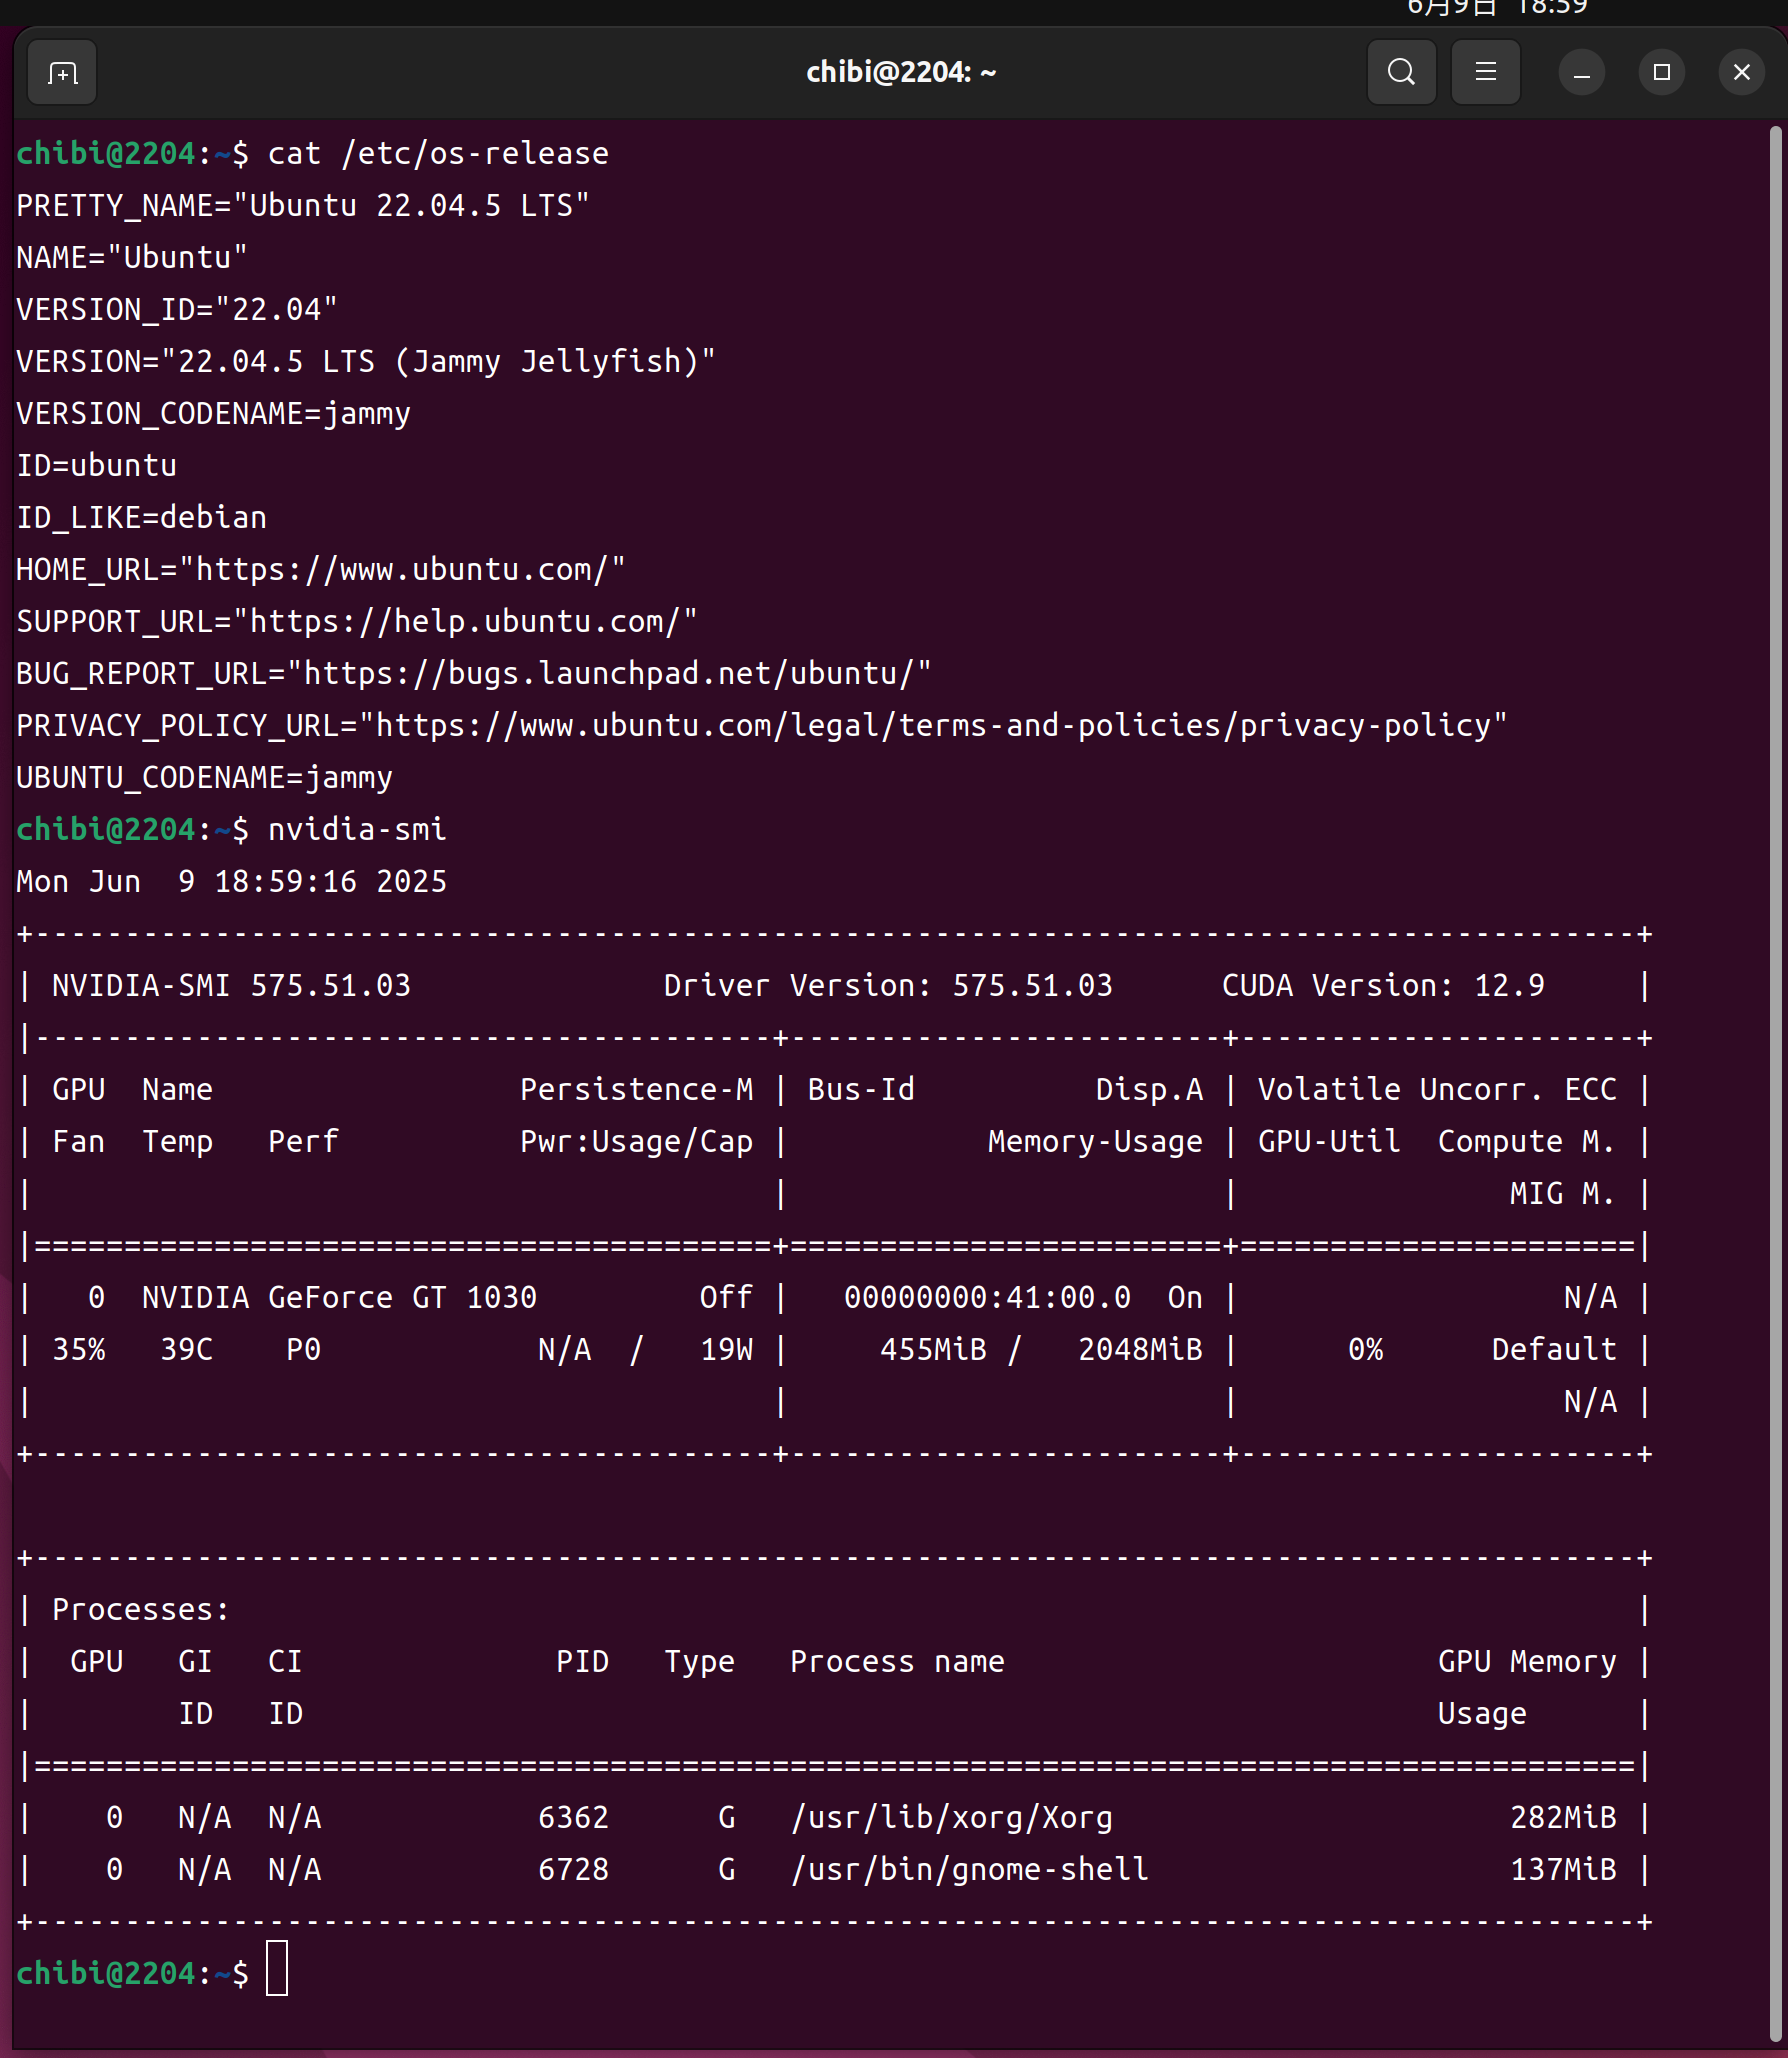Click the nvidia-smi command text

click(x=356, y=830)
